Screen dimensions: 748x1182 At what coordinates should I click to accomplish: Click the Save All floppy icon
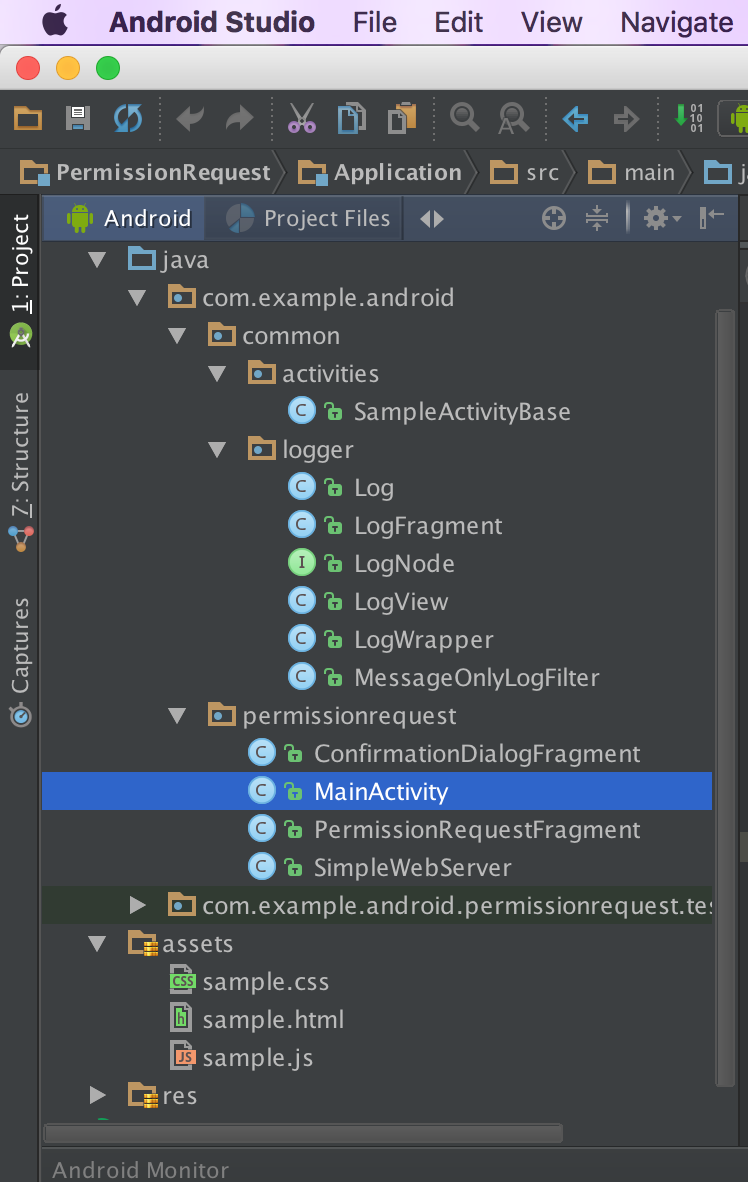pos(78,118)
